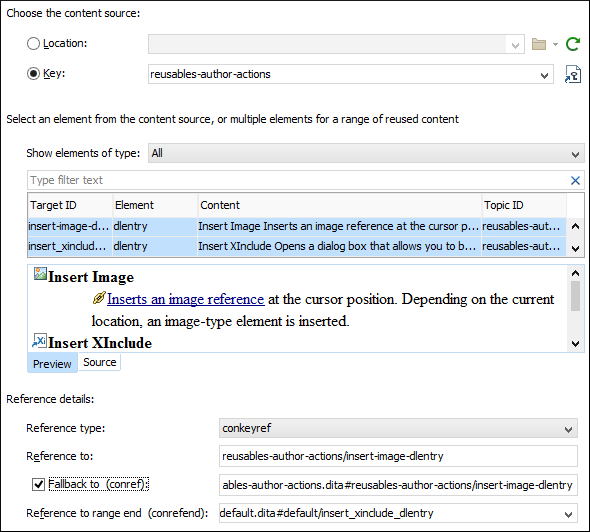The height and width of the screenshot is (532, 590).
Task: Click the Insert Image picture icon in preview
Action: click(x=40, y=274)
